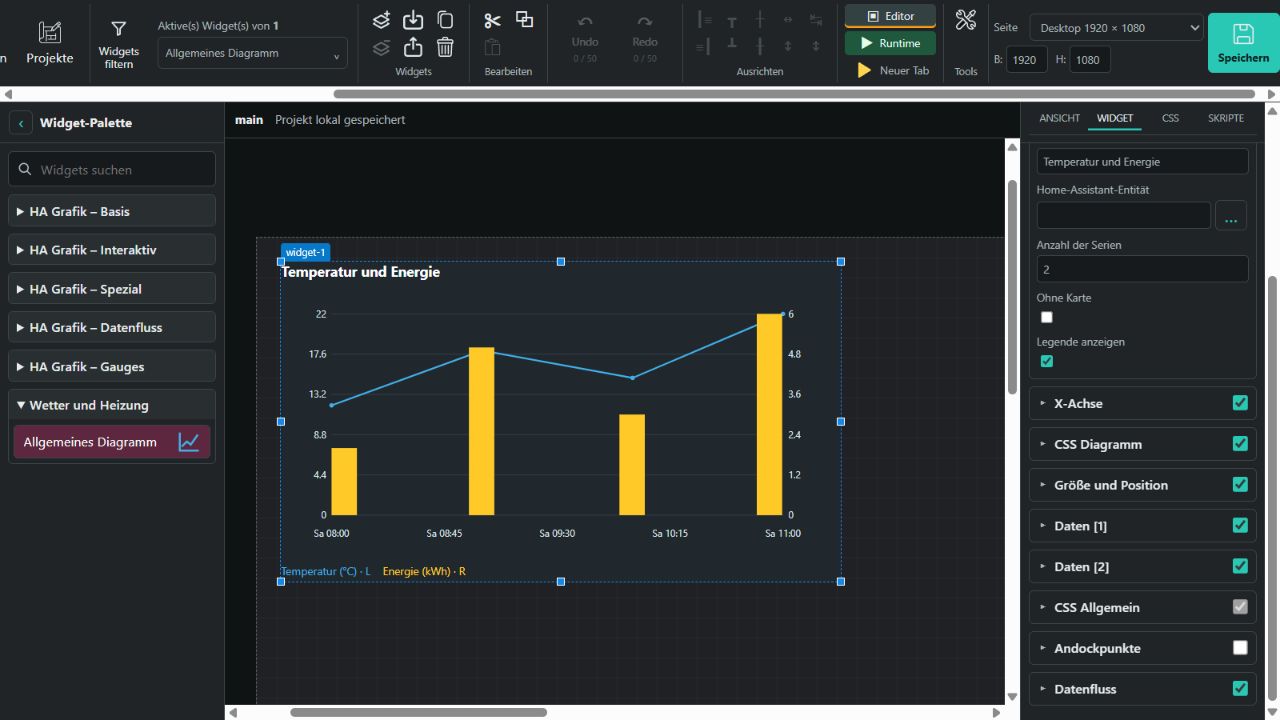Image resolution: width=1280 pixels, height=720 pixels.
Task: Click the Undo arrow
Action: coord(585,22)
